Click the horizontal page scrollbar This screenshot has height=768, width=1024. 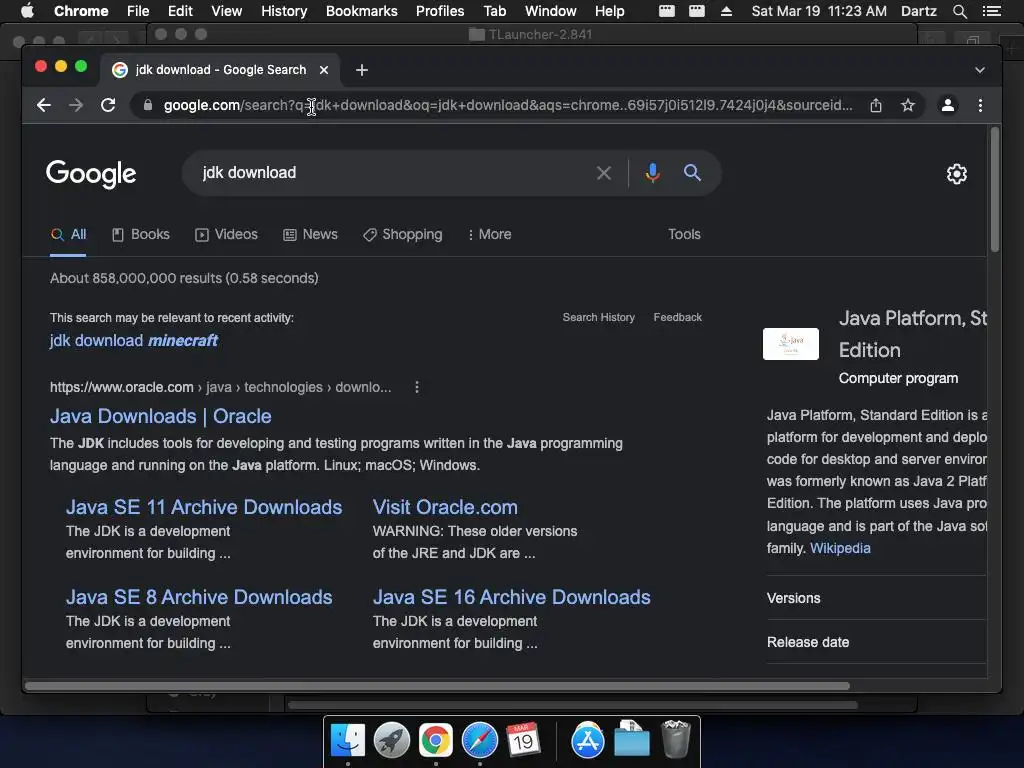(x=437, y=686)
